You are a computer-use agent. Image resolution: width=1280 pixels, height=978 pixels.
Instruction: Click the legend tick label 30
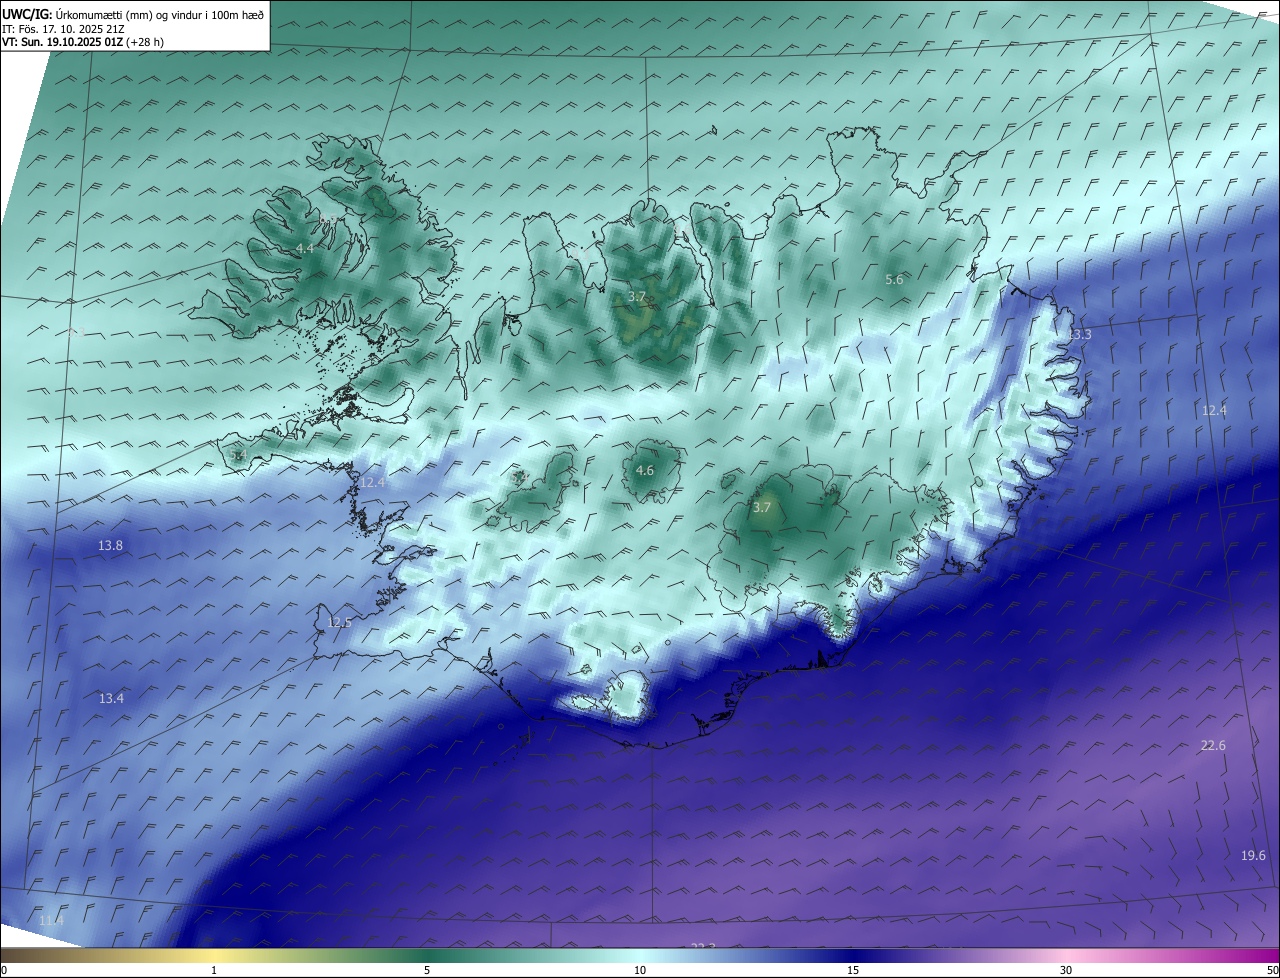[x=1066, y=970]
